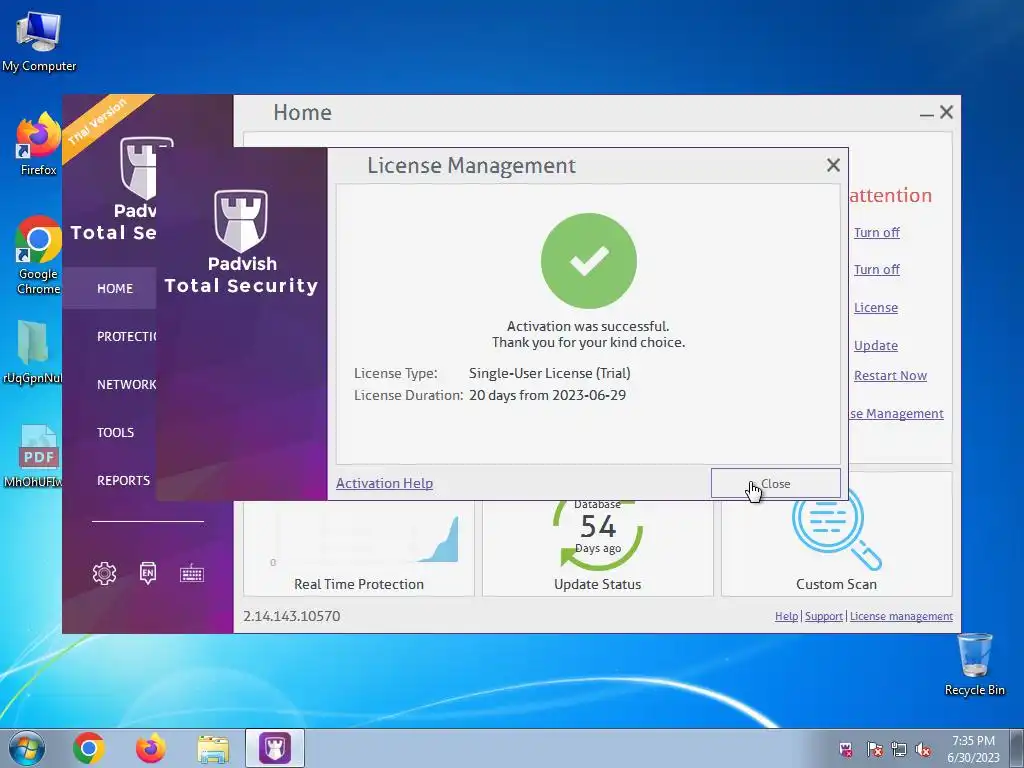This screenshot has width=1024, height=768.
Task: Open the Update Status card
Action: point(598,549)
